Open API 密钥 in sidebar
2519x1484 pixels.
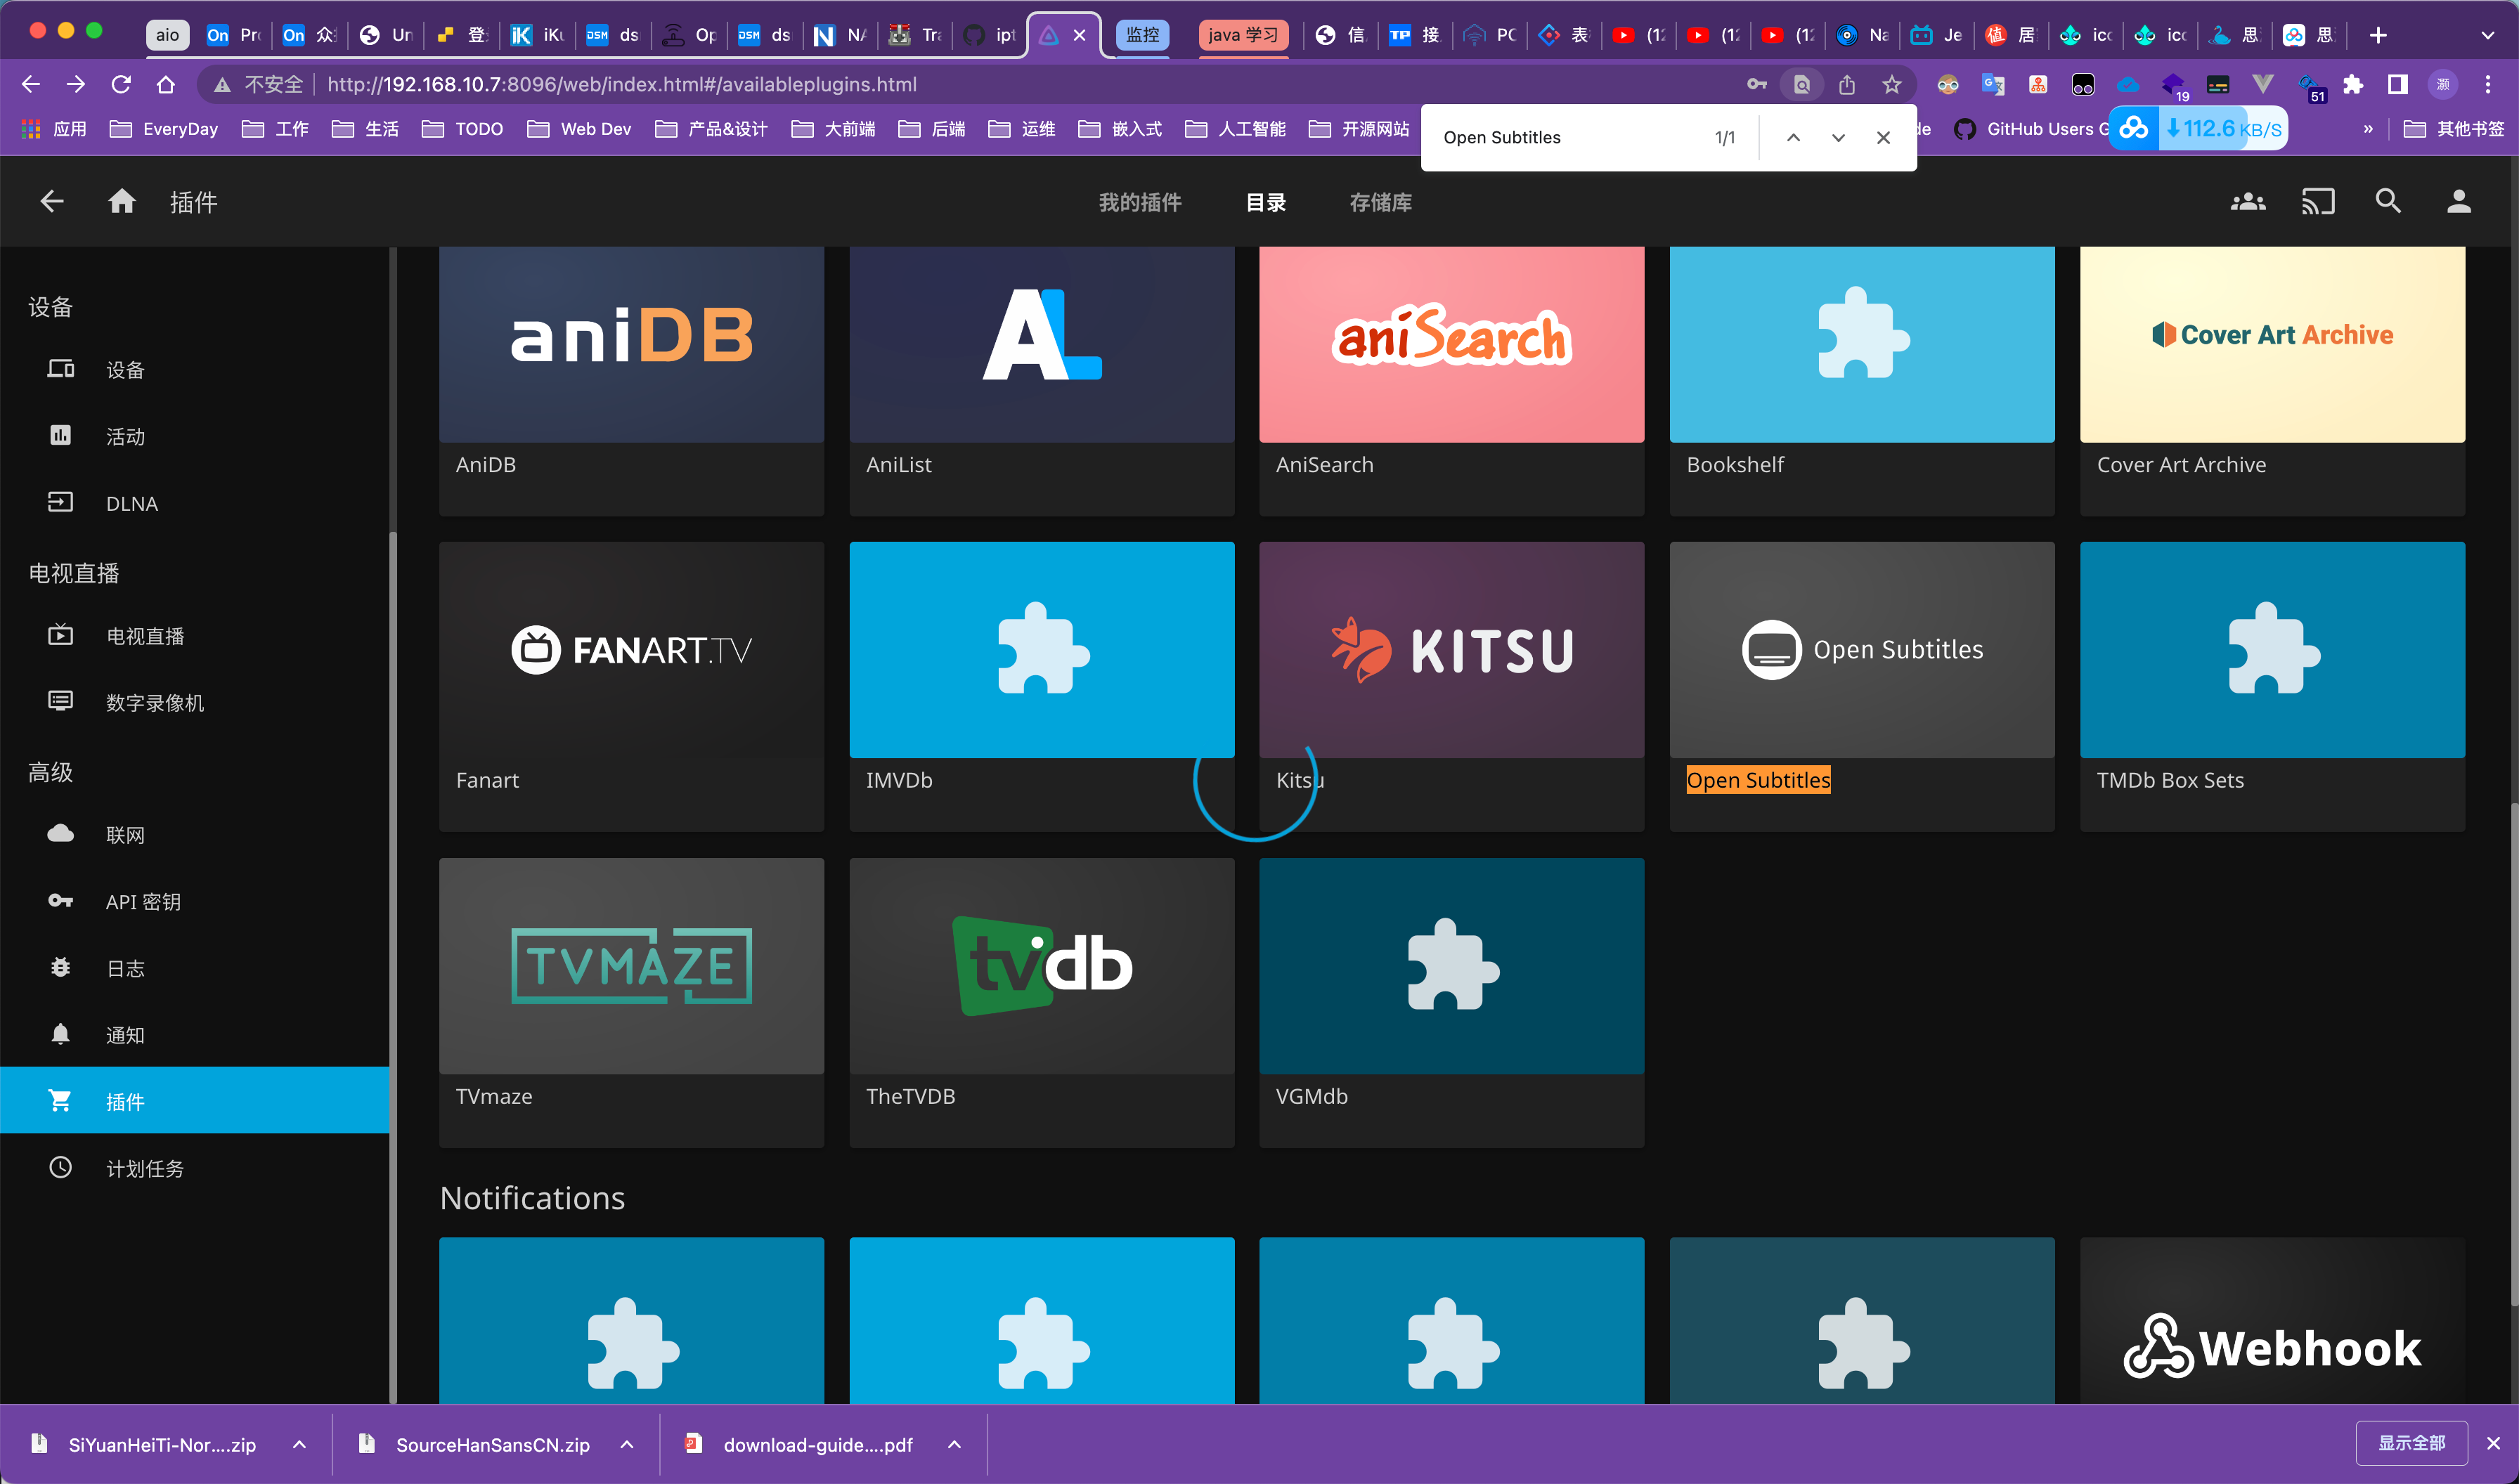tap(143, 901)
